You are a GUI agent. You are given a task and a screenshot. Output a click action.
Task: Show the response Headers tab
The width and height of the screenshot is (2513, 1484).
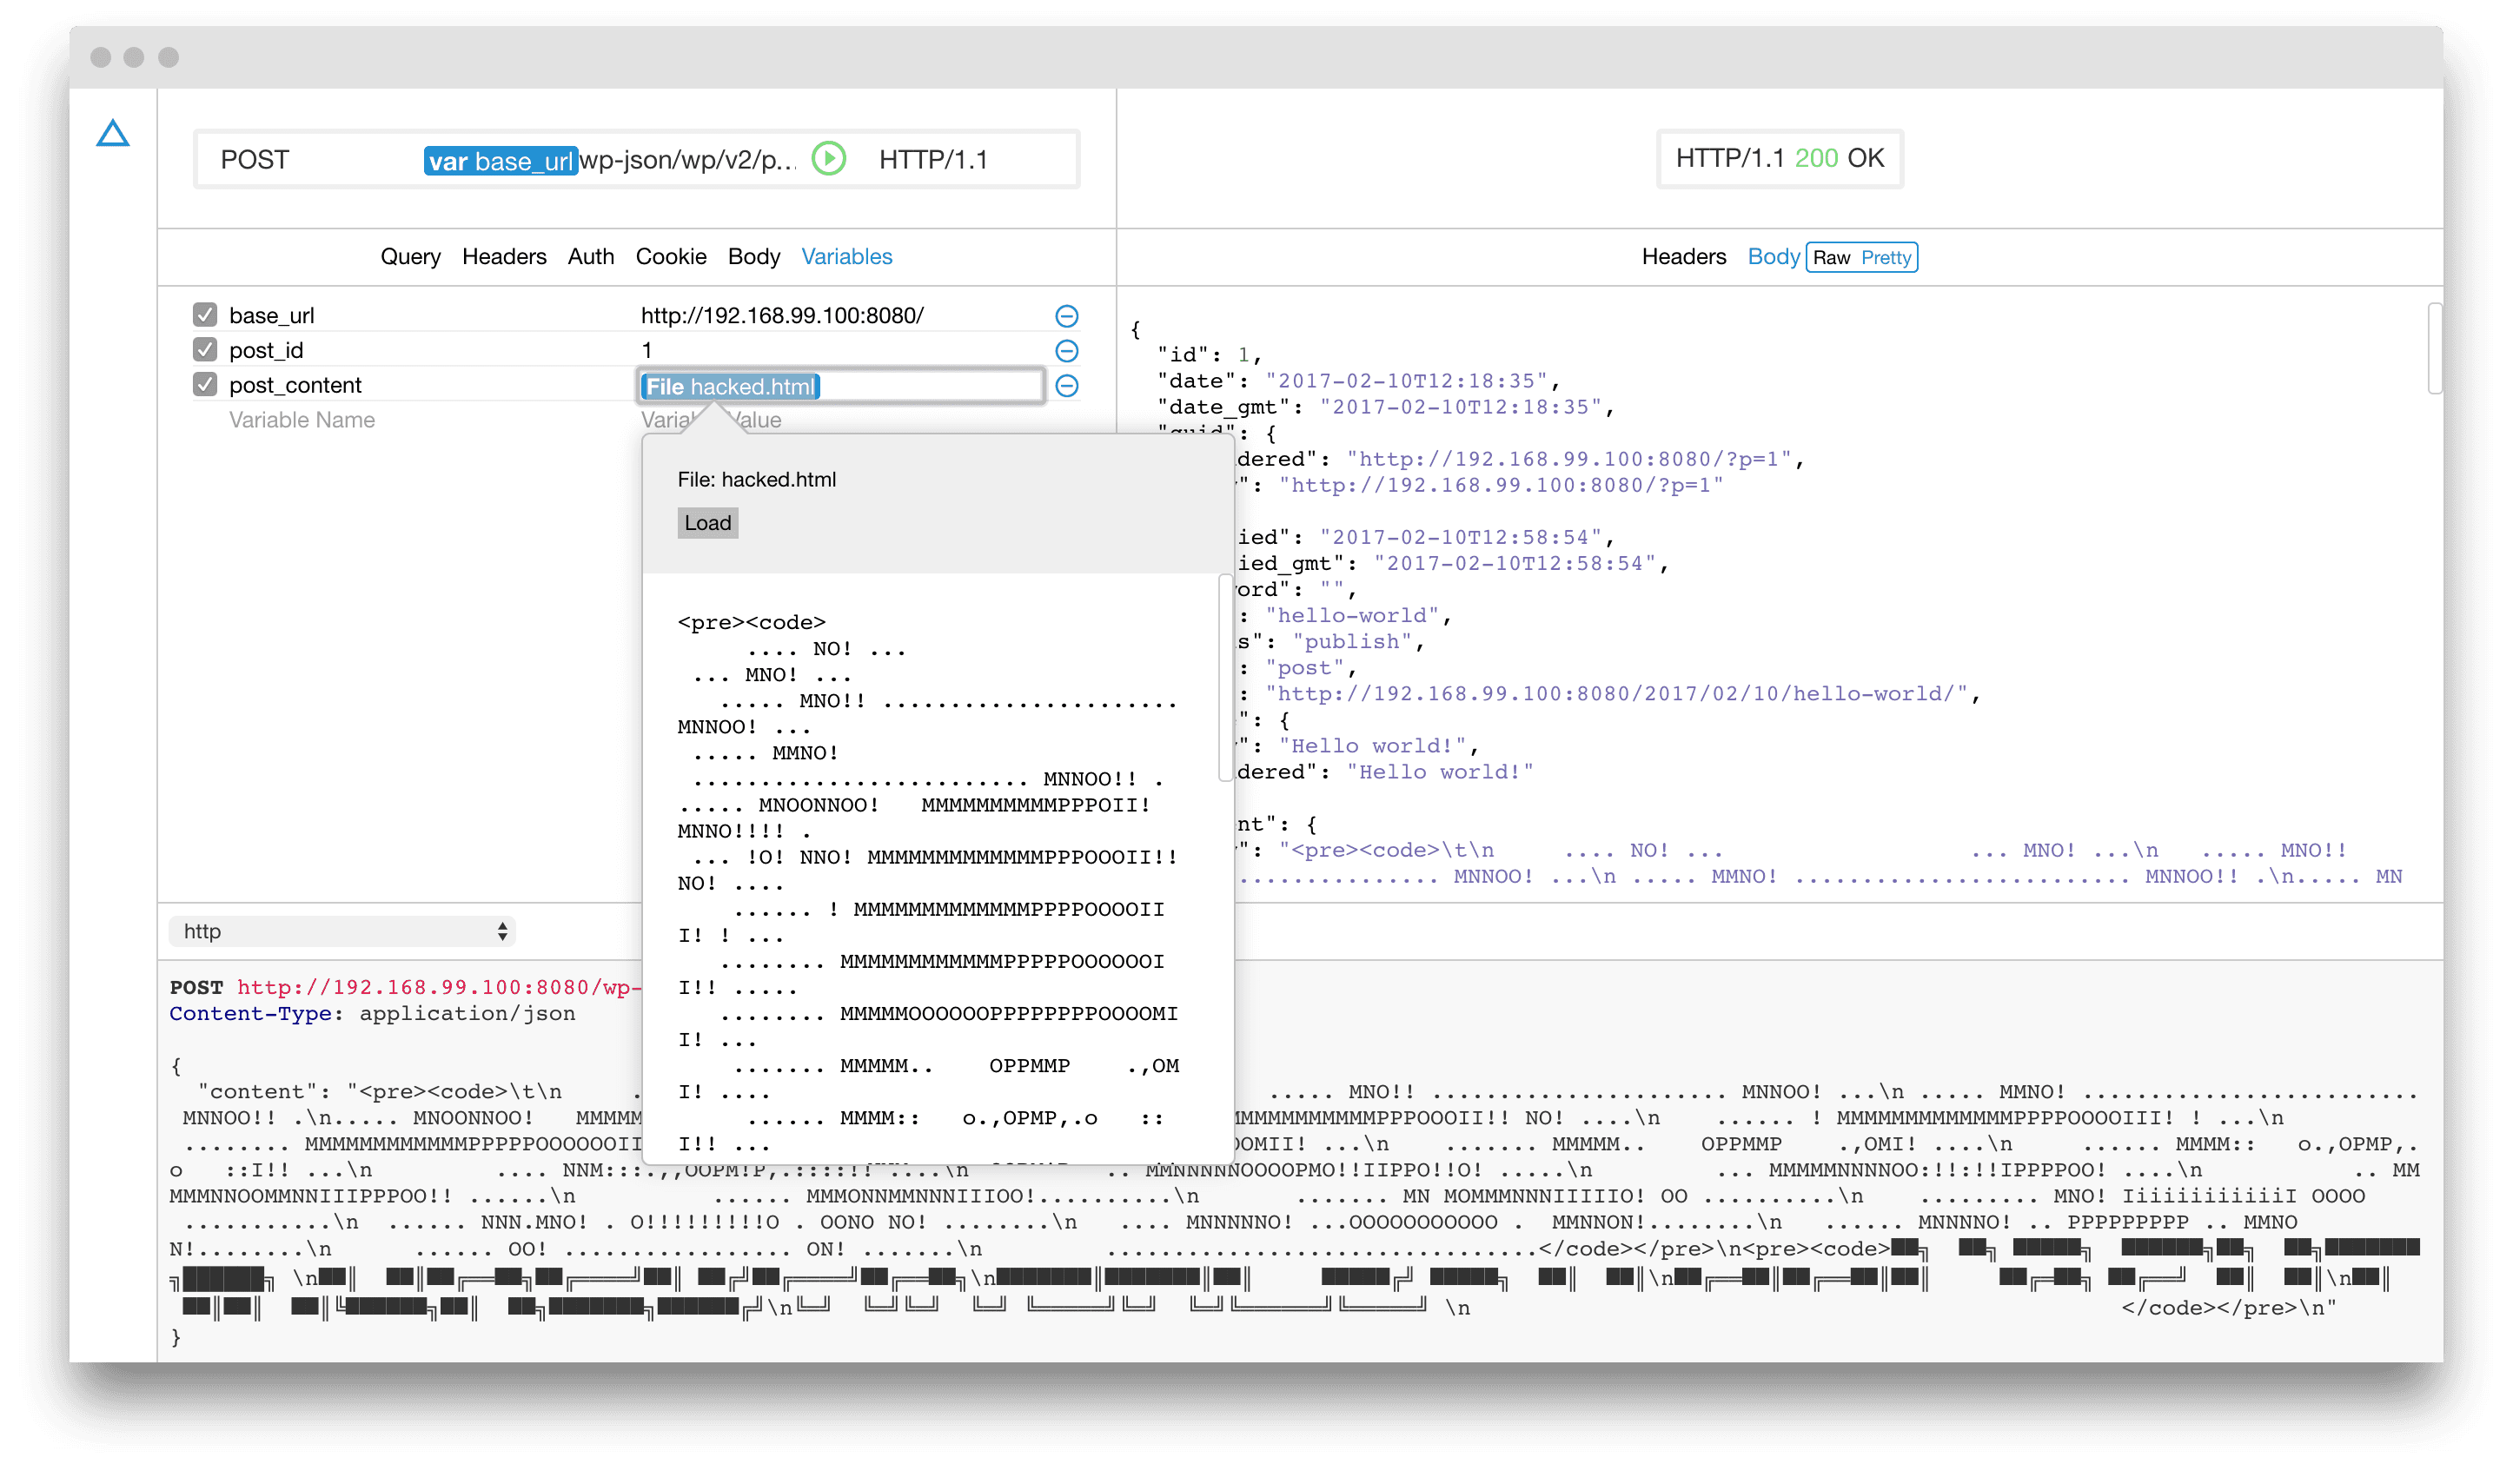point(1683,256)
